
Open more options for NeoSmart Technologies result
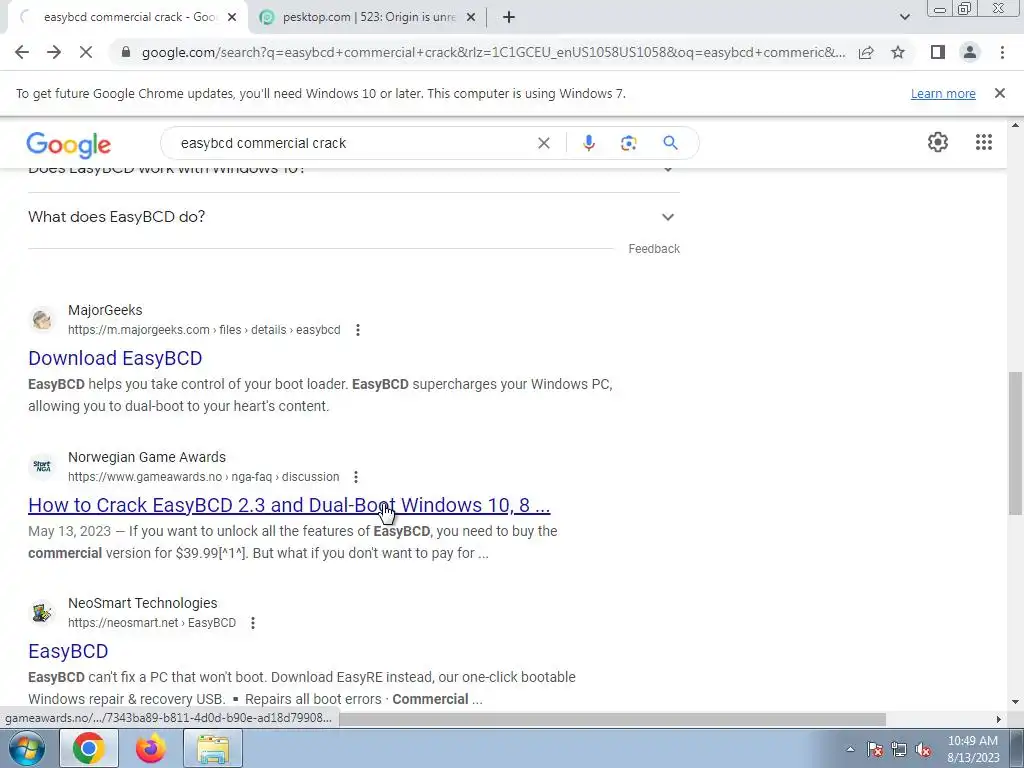tap(252, 623)
